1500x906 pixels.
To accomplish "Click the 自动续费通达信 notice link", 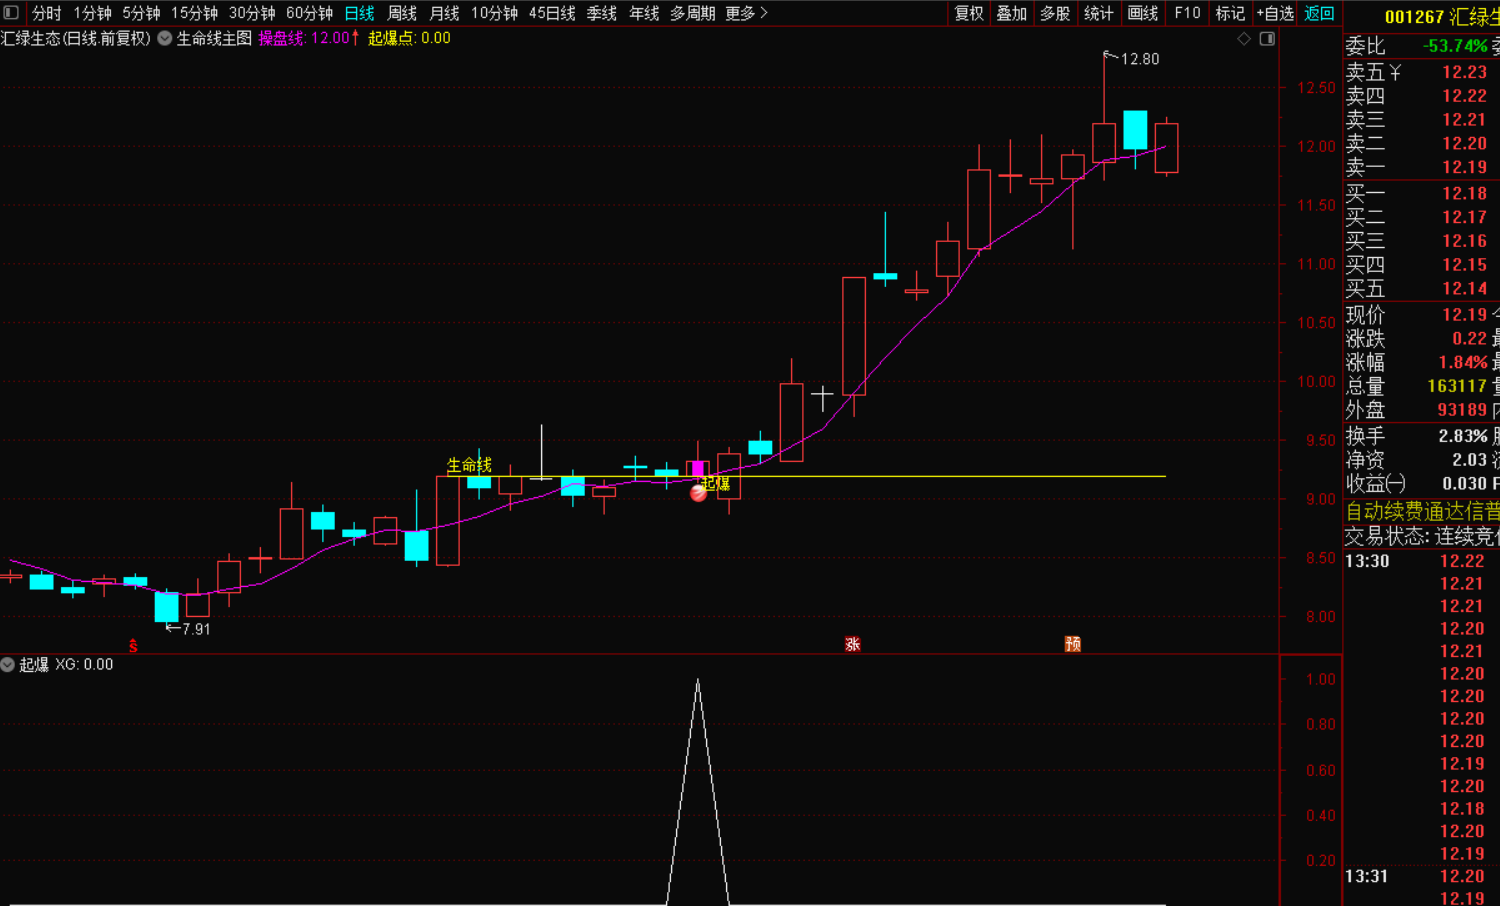I will coord(1420,511).
